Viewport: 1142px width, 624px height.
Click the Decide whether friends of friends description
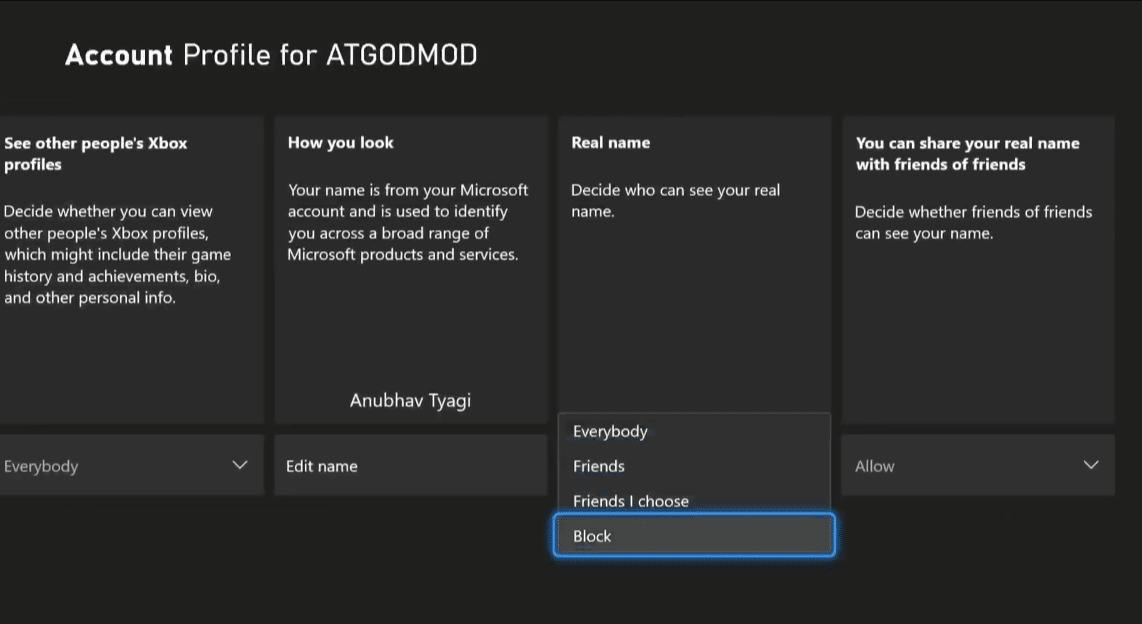pos(973,222)
